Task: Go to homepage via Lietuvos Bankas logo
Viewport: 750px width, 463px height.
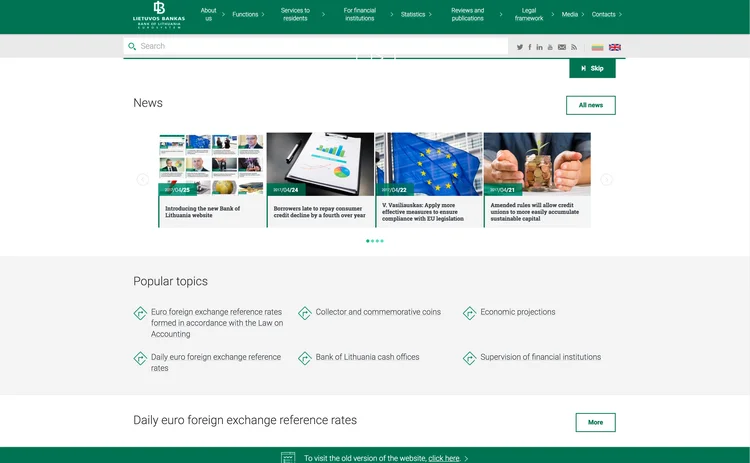Action: point(159,14)
